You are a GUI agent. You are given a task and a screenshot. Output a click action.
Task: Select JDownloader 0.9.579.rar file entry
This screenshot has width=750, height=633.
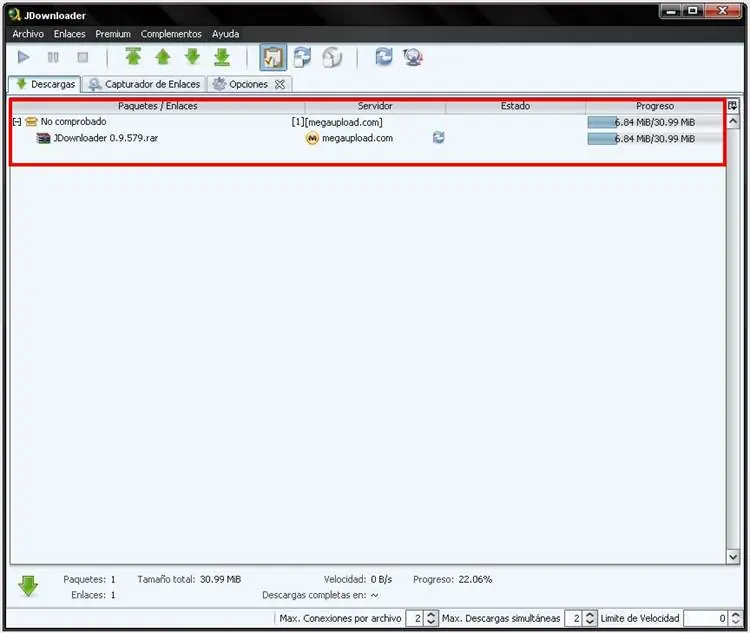(106, 138)
